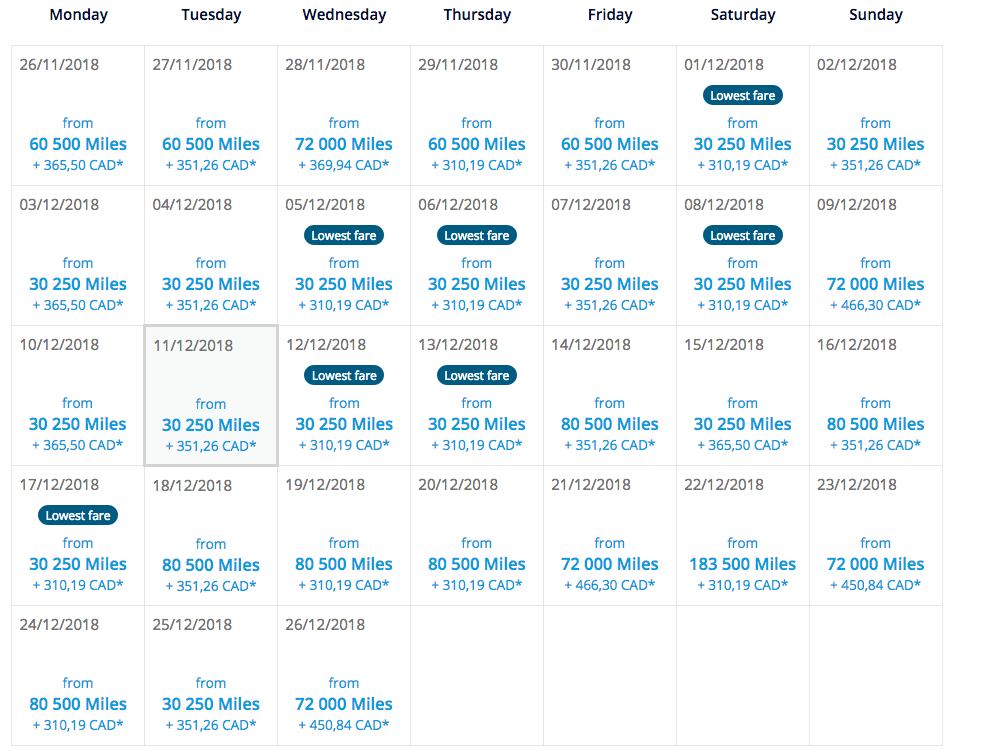Select the 11/12/2018 highlighted date cell

(211, 396)
